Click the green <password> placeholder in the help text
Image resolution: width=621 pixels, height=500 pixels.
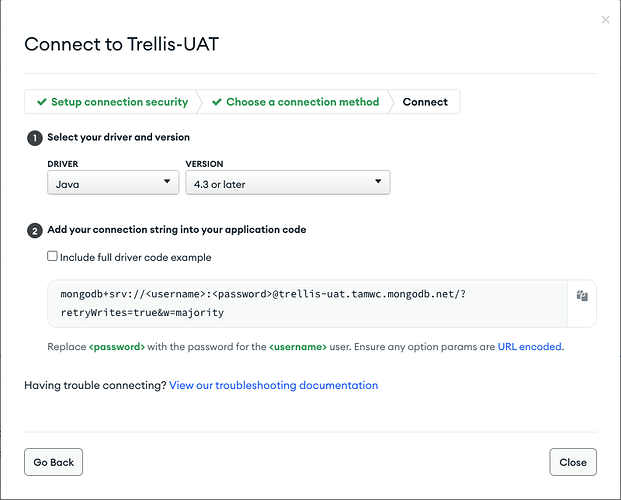117,347
